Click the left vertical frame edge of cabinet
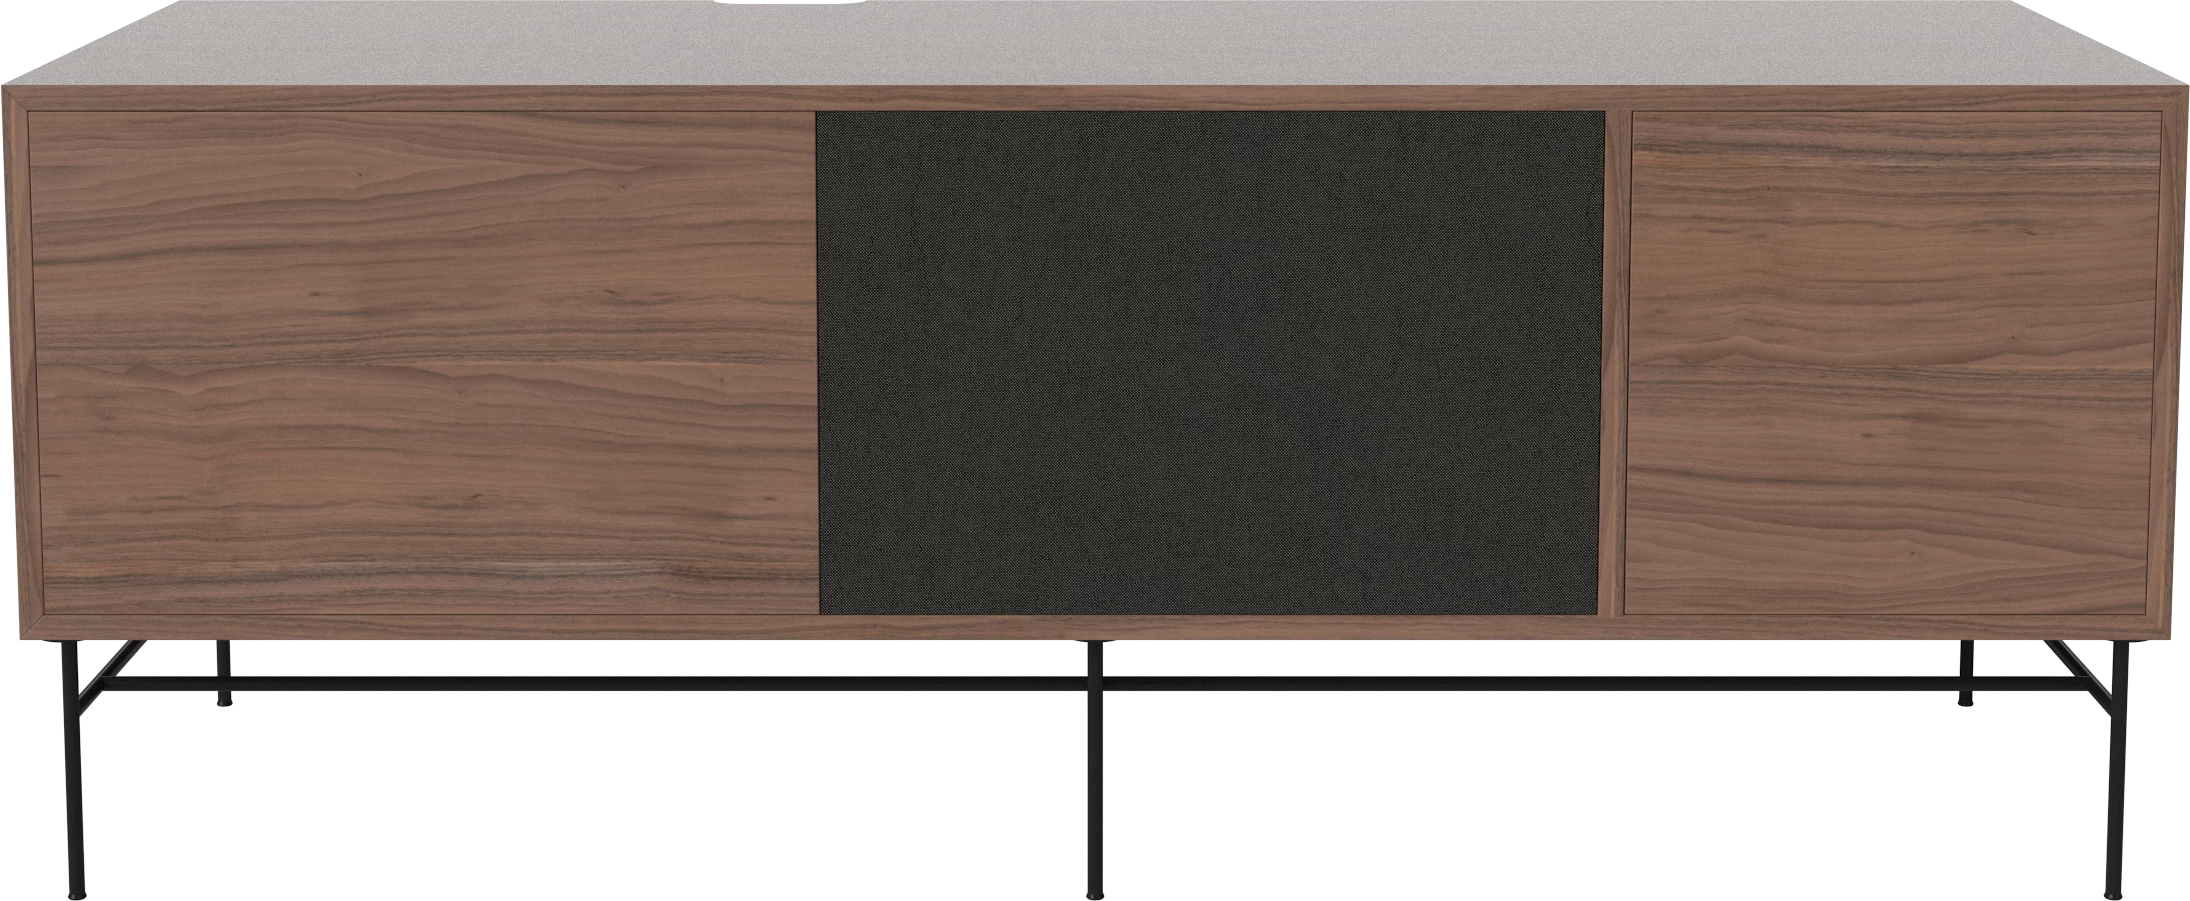Image resolution: width=2190 pixels, height=901 pixels. coord(14,360)
